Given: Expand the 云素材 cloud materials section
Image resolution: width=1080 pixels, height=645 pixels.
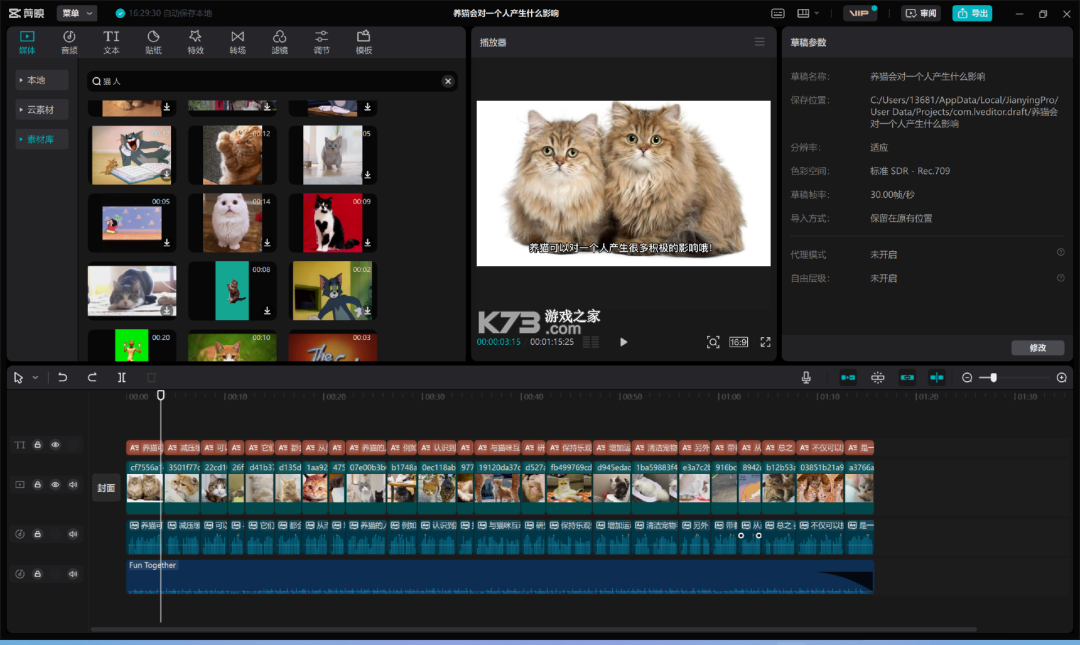Looking at the screenshot, I should tap(41, 110).
